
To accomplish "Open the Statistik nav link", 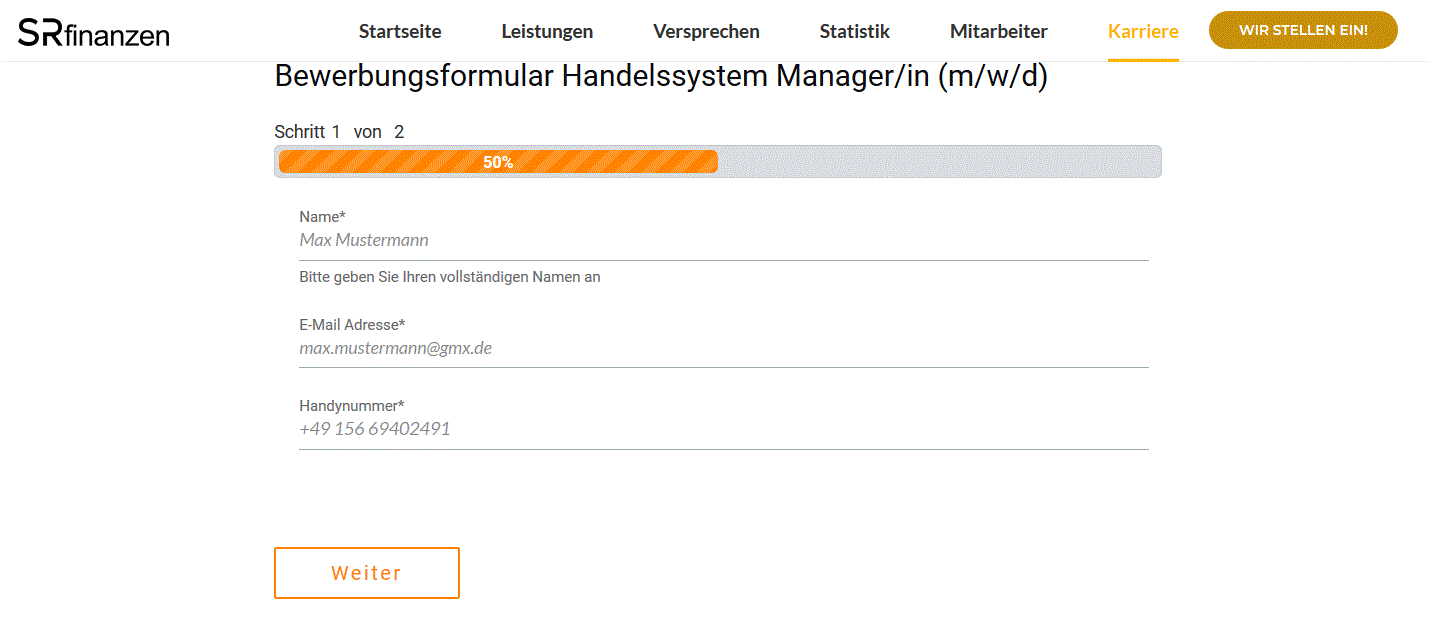I will pyautogui.click(x=854, y=31).
